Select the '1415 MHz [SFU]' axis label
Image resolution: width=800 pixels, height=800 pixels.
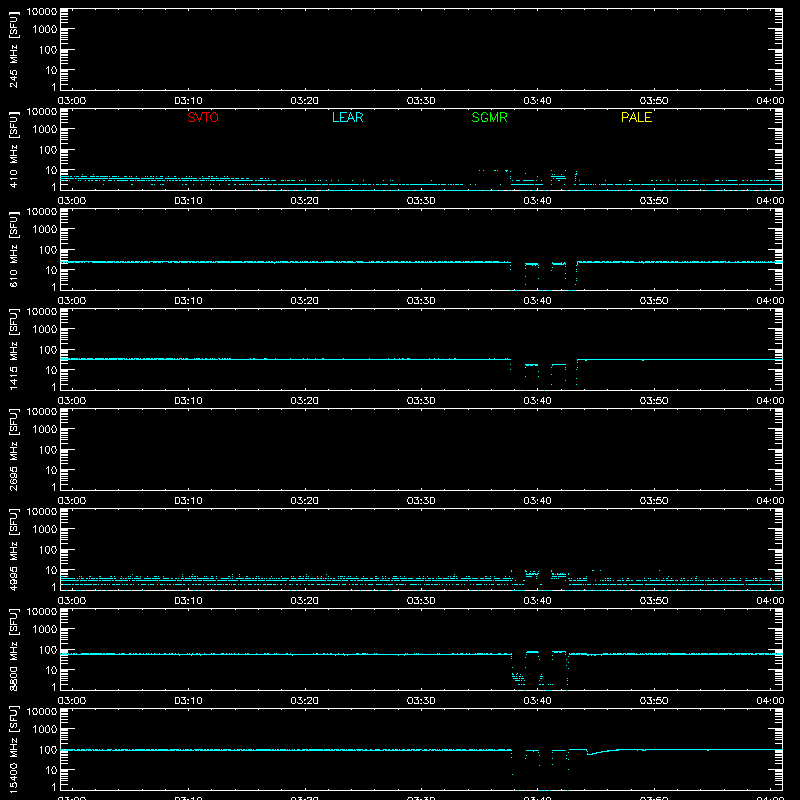point(13,349)
